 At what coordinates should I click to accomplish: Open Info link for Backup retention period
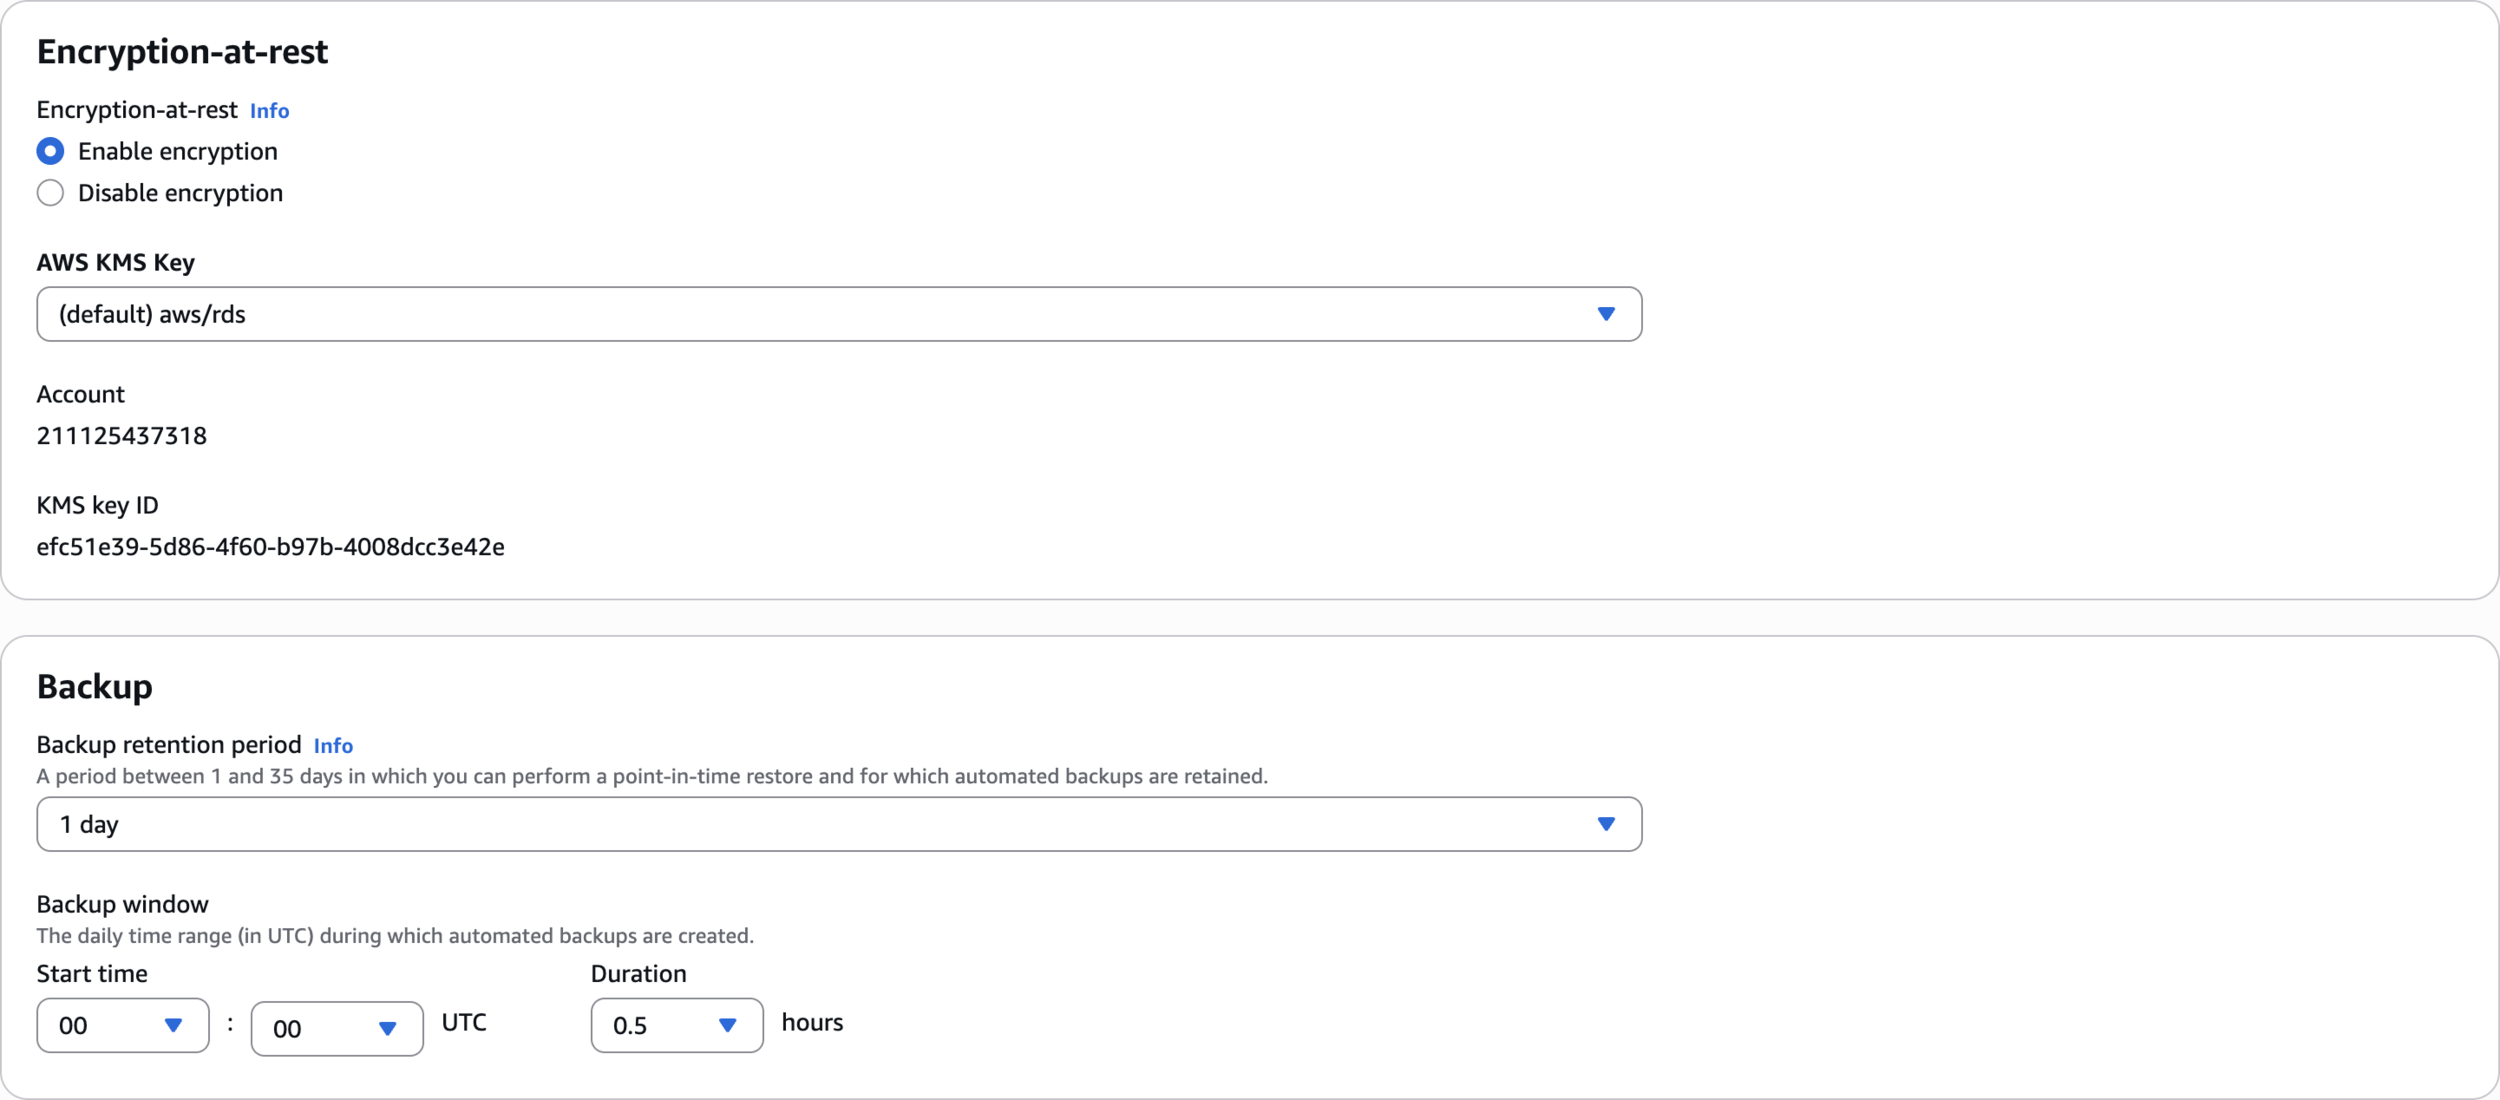point(333,746)
